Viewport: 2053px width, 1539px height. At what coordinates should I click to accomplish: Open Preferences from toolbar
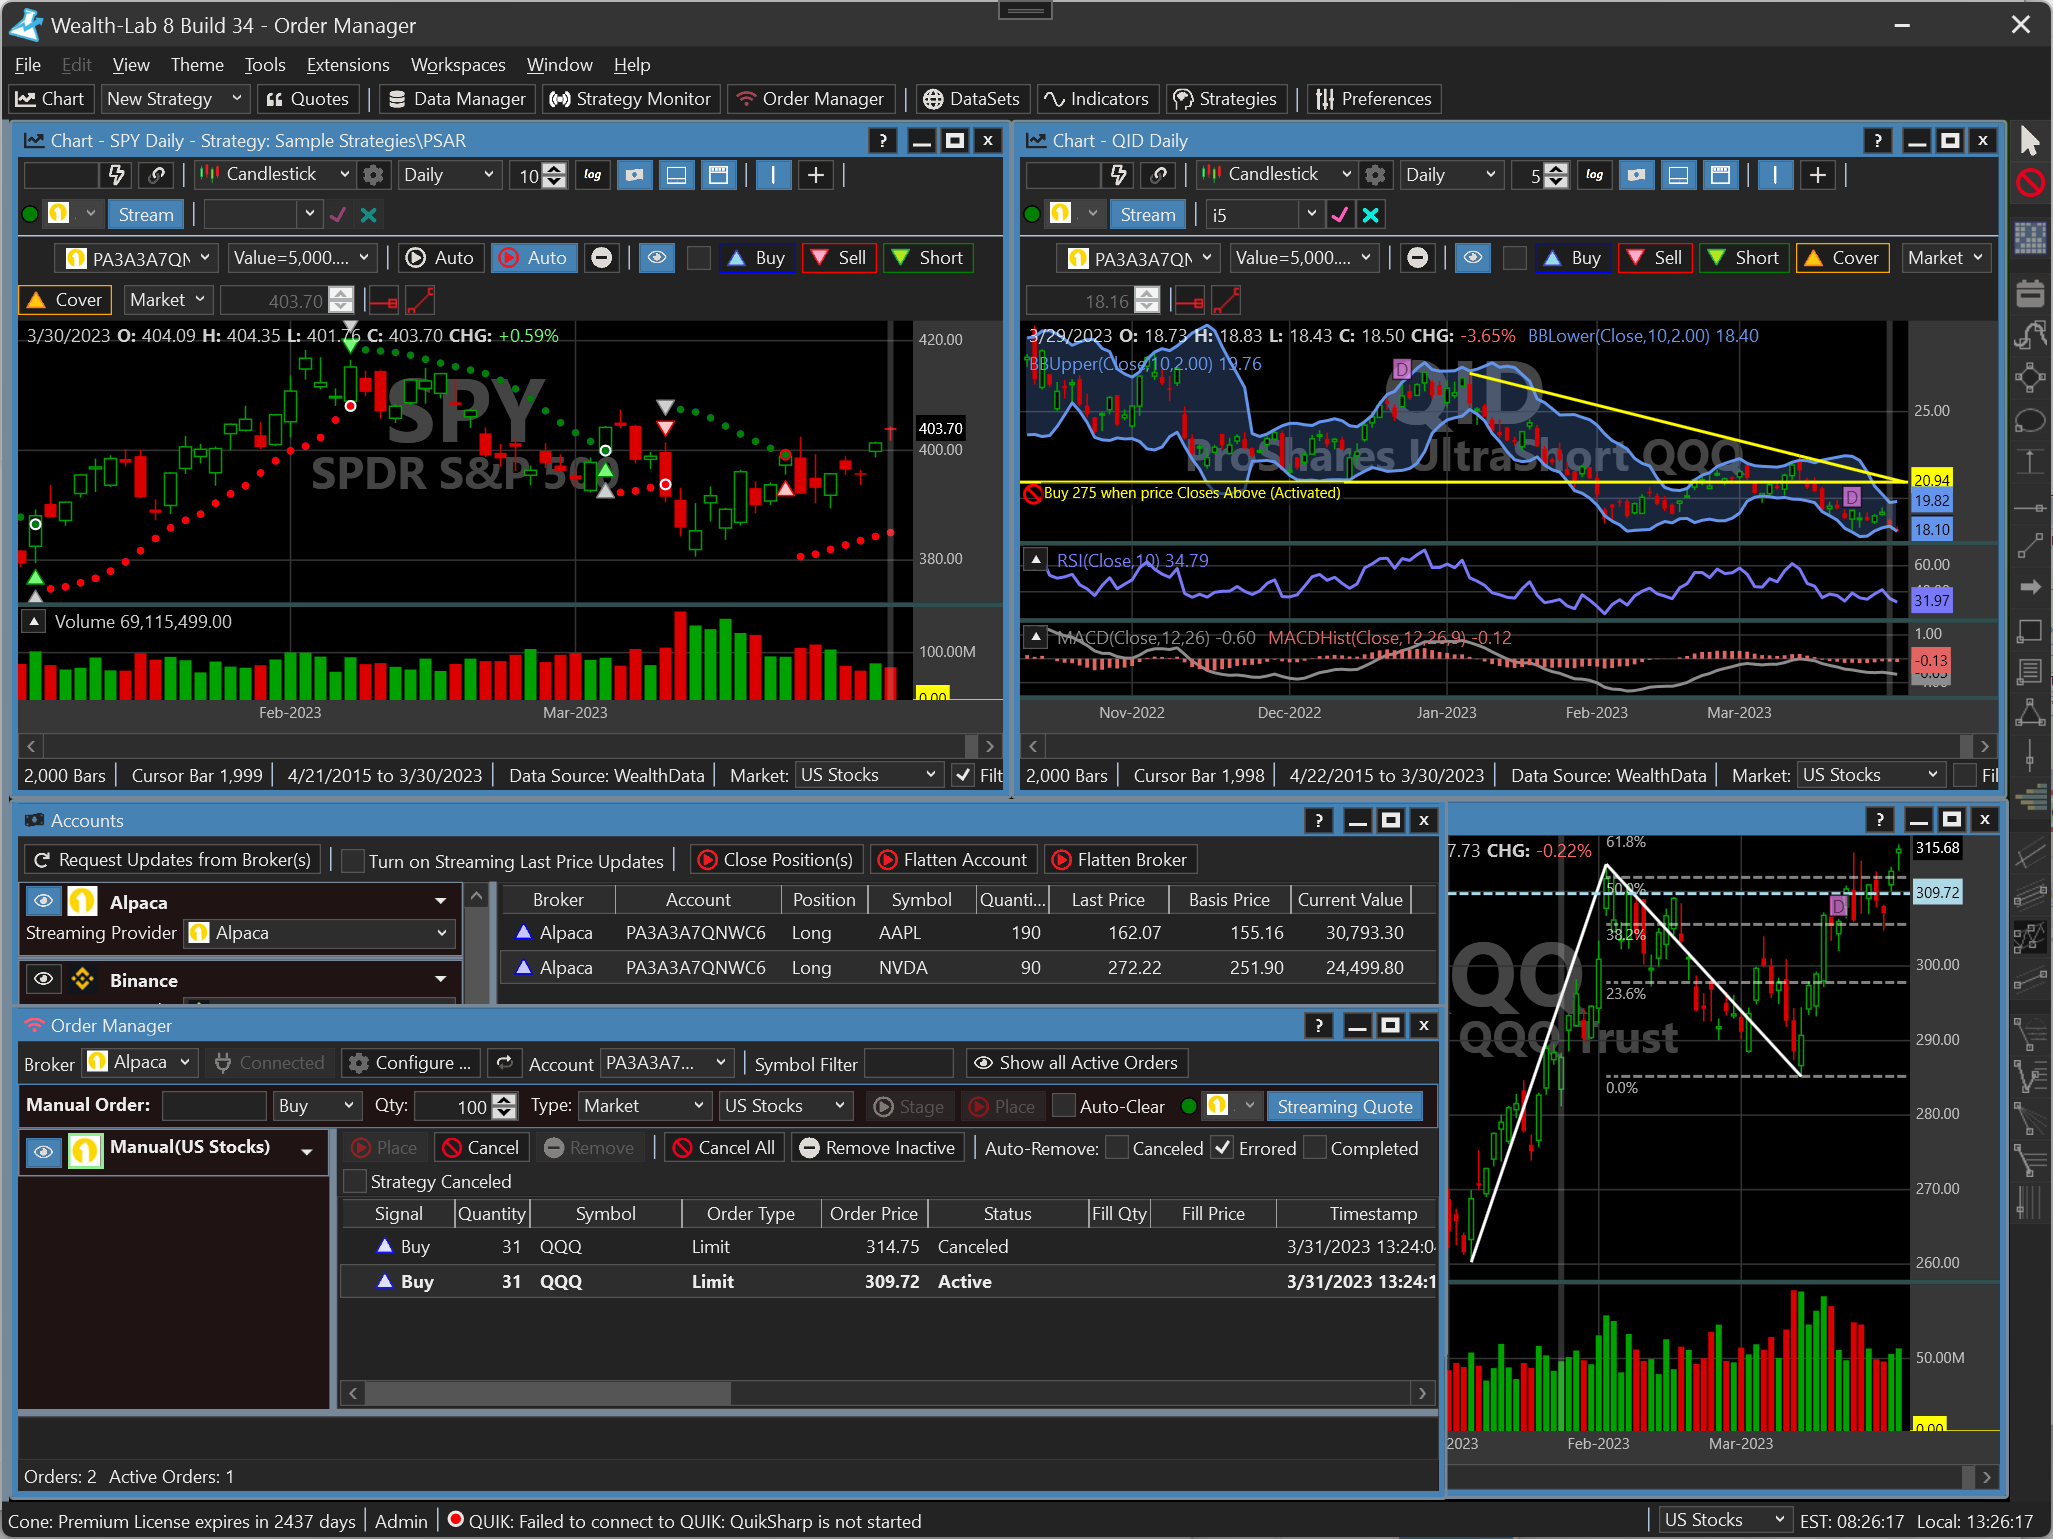click(x=1373, y=99)
